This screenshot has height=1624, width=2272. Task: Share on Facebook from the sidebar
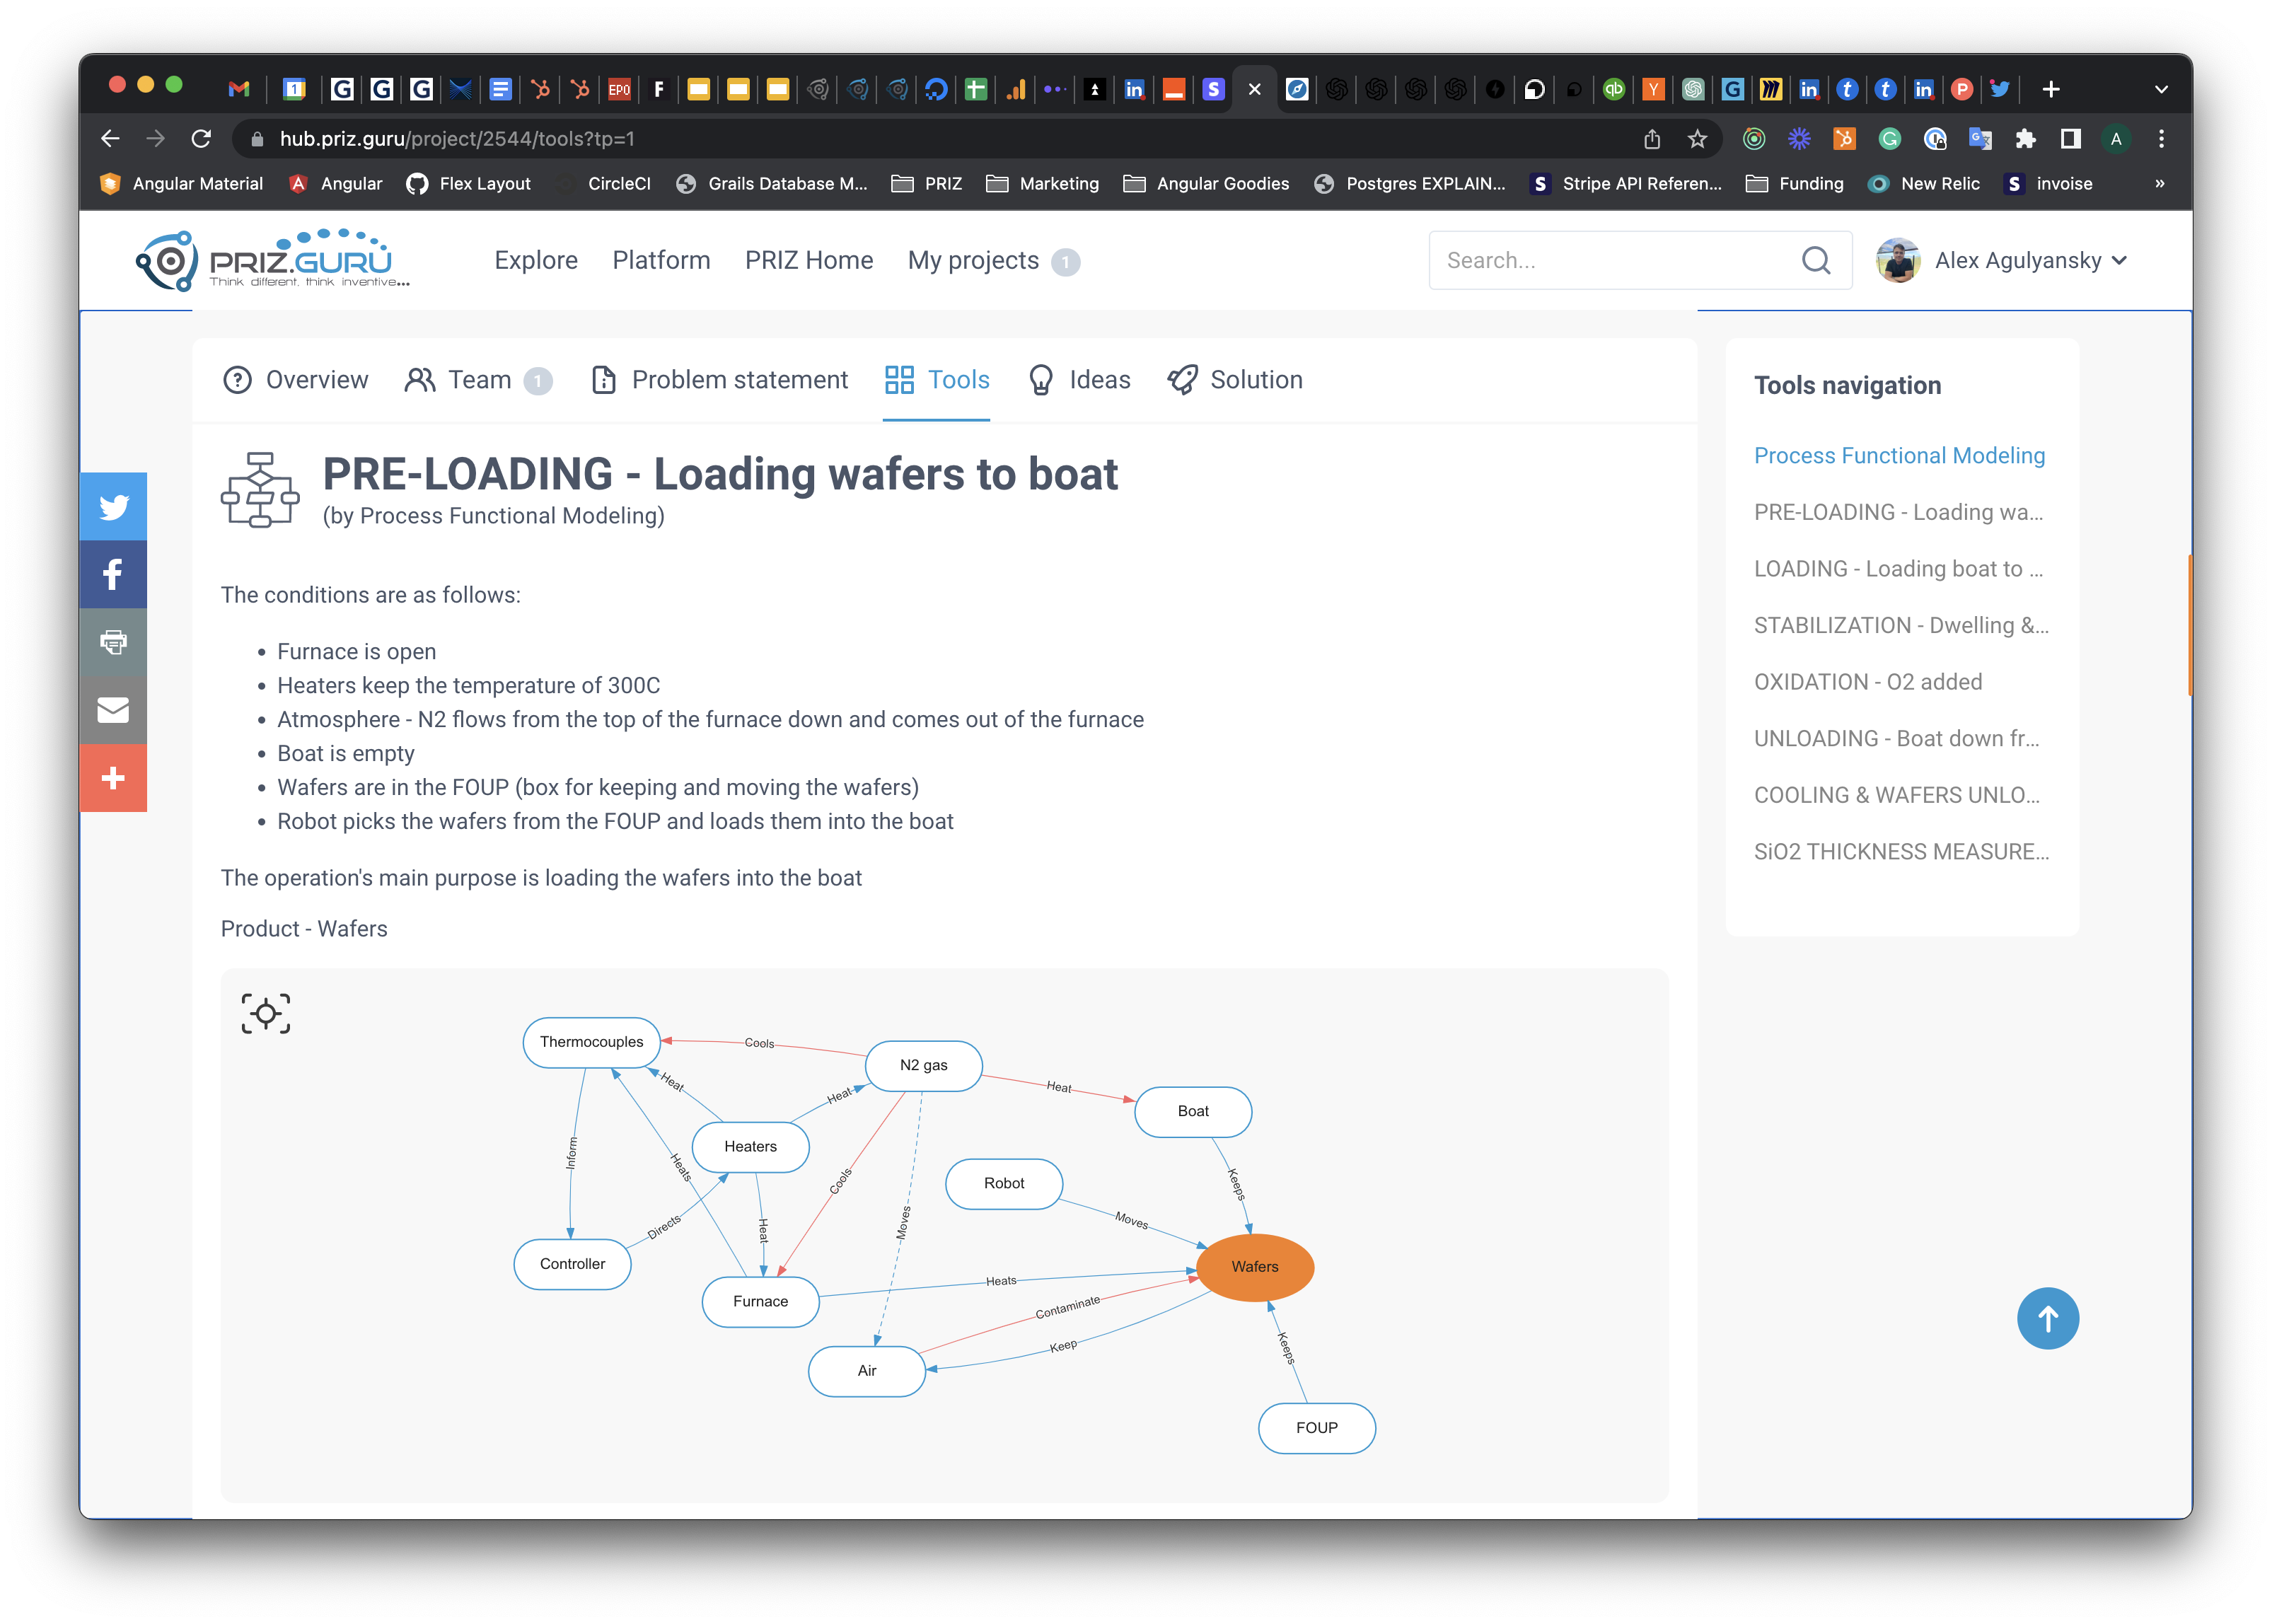pyautogui.click(x=113, y=575)
